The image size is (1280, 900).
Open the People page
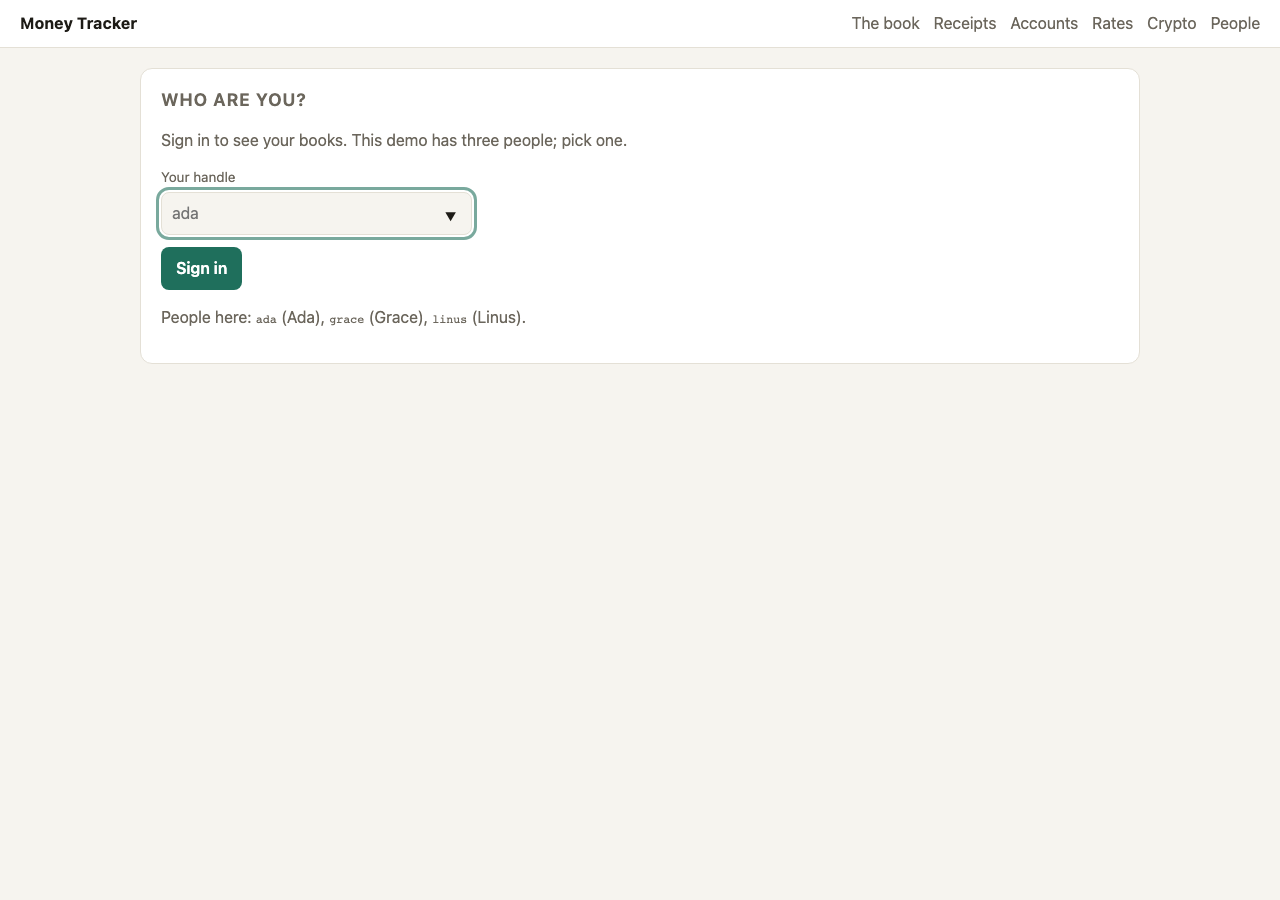[x=1235, y=23]
